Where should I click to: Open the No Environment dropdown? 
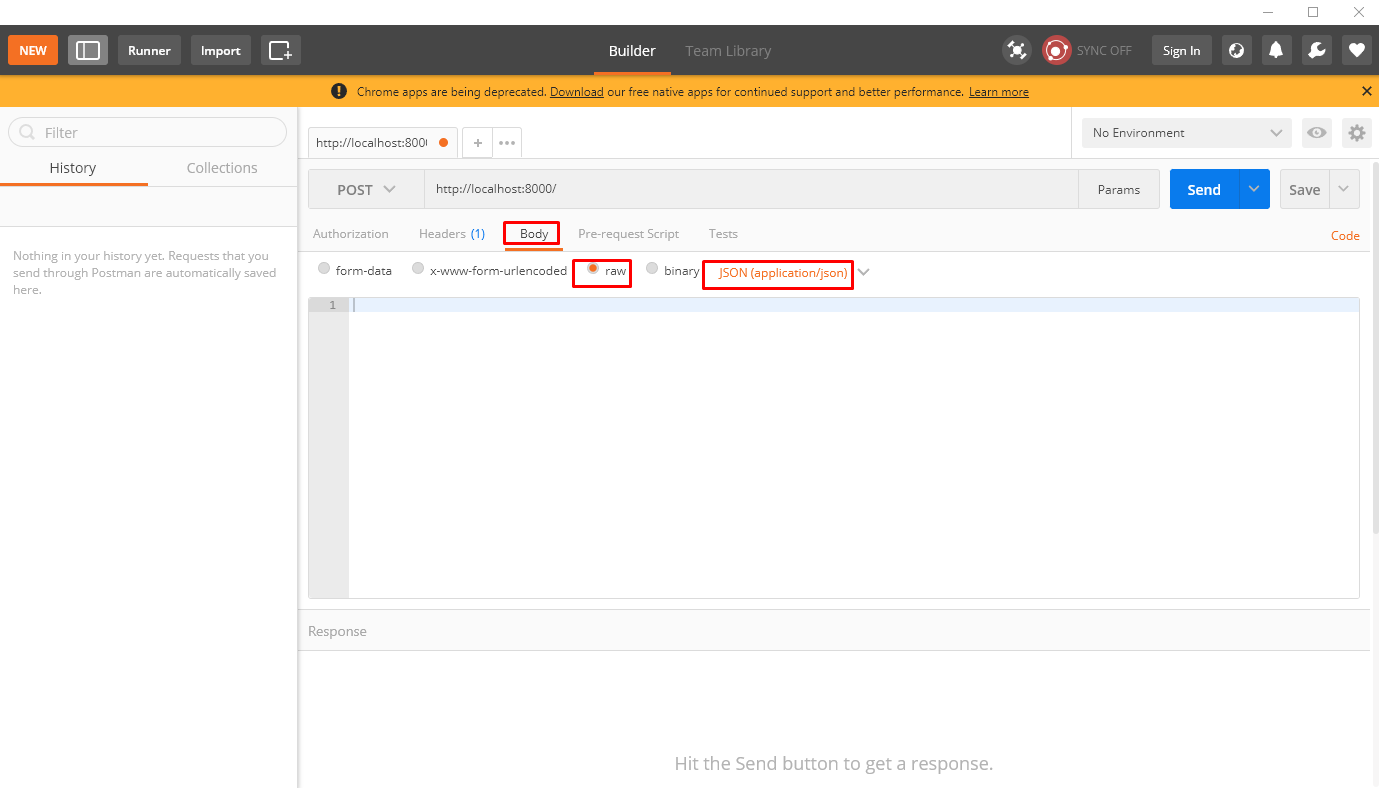(1187, 132)
